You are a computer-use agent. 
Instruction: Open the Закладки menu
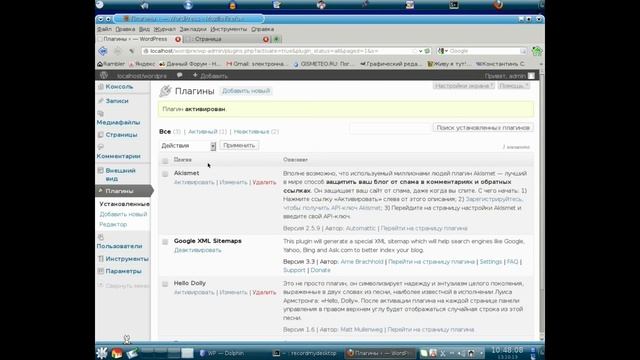pos(193,29)
